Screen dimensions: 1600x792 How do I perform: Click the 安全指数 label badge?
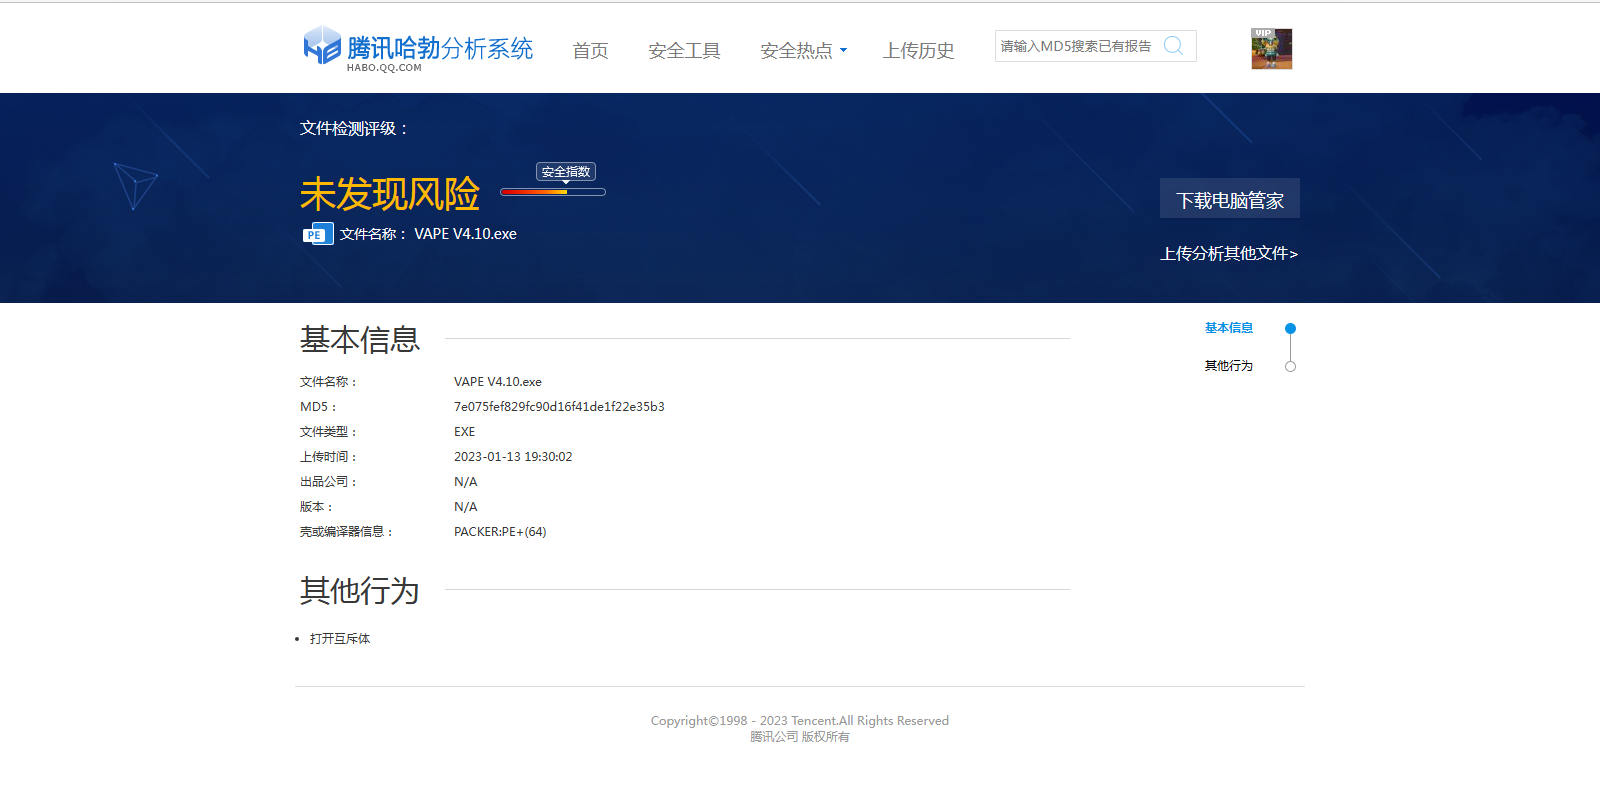tap(566, 172)
